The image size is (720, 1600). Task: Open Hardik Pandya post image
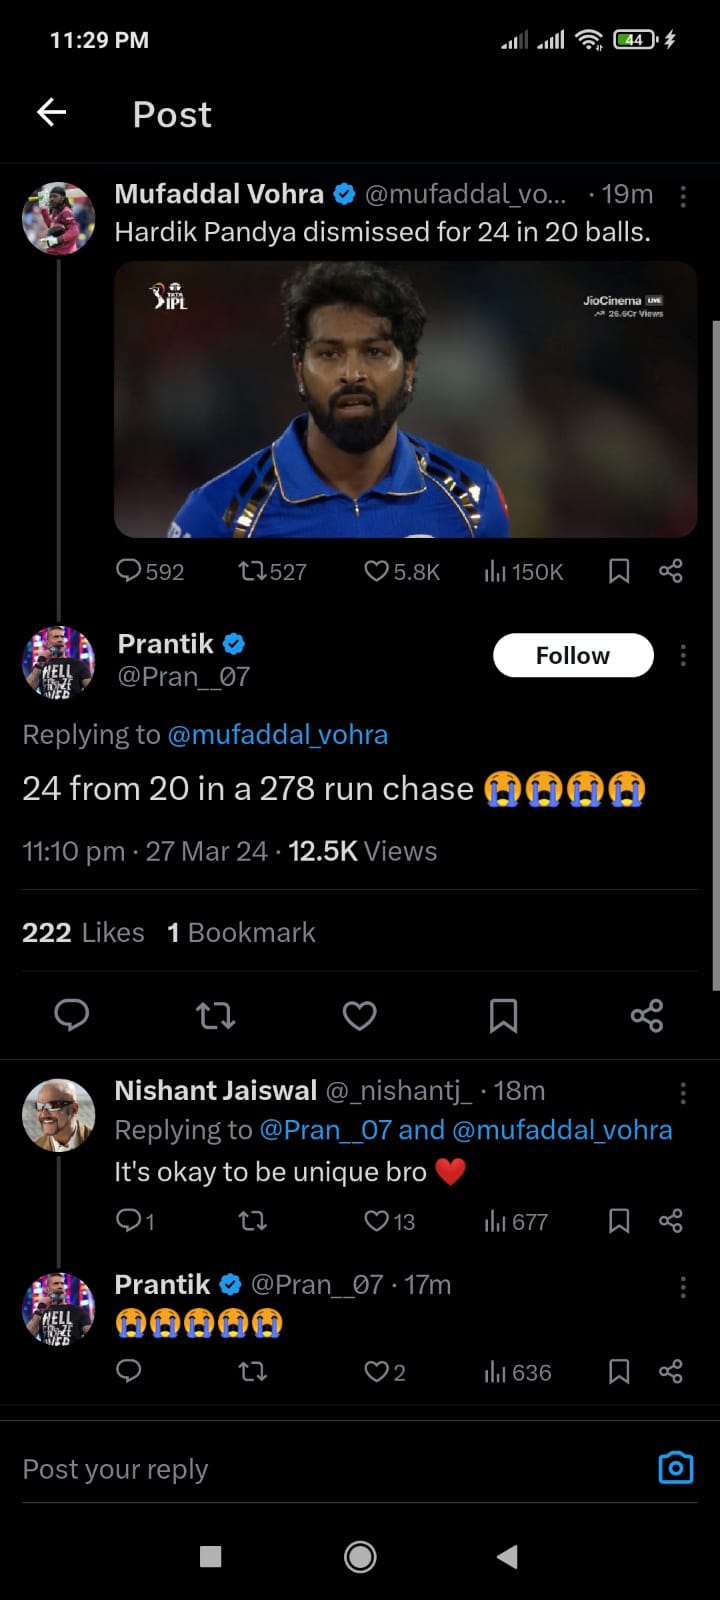tap(405, 399)
